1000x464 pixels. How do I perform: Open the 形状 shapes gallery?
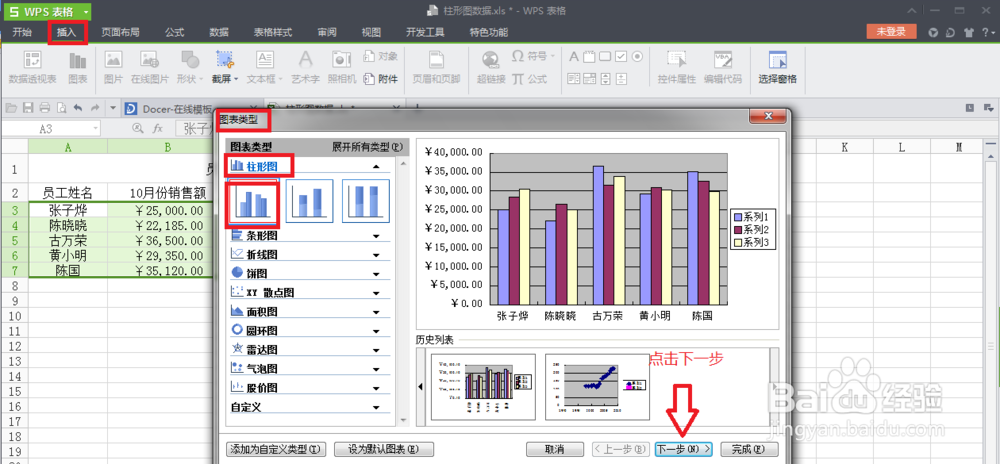(x=189, y=68)
